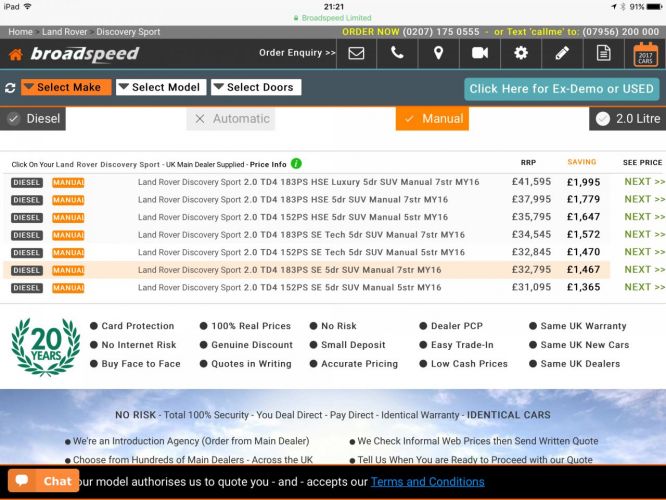The height and width of the screenshot is (500, 666).
Task: Toggle the 2.0 Litre engine filter
Action: 627,119
